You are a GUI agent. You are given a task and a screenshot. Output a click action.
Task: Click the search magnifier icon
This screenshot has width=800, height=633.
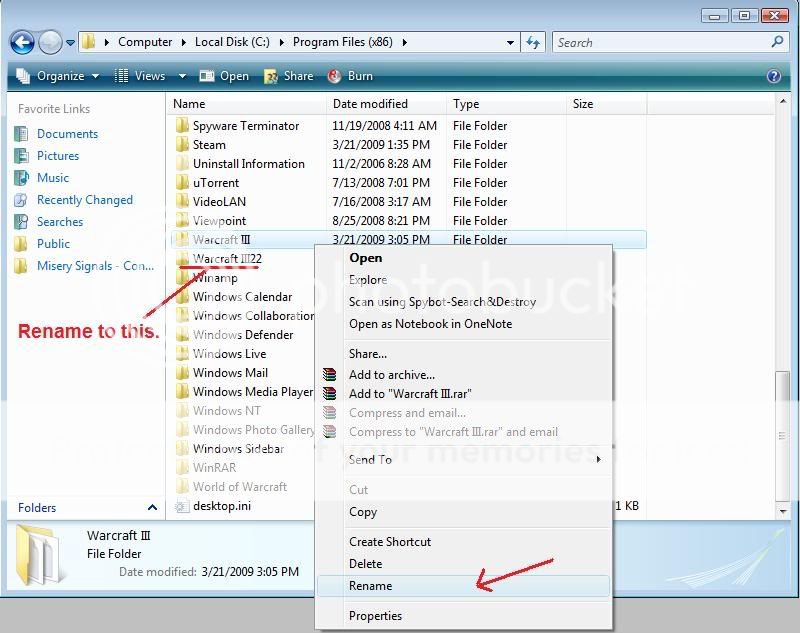(x=777, y=42)
